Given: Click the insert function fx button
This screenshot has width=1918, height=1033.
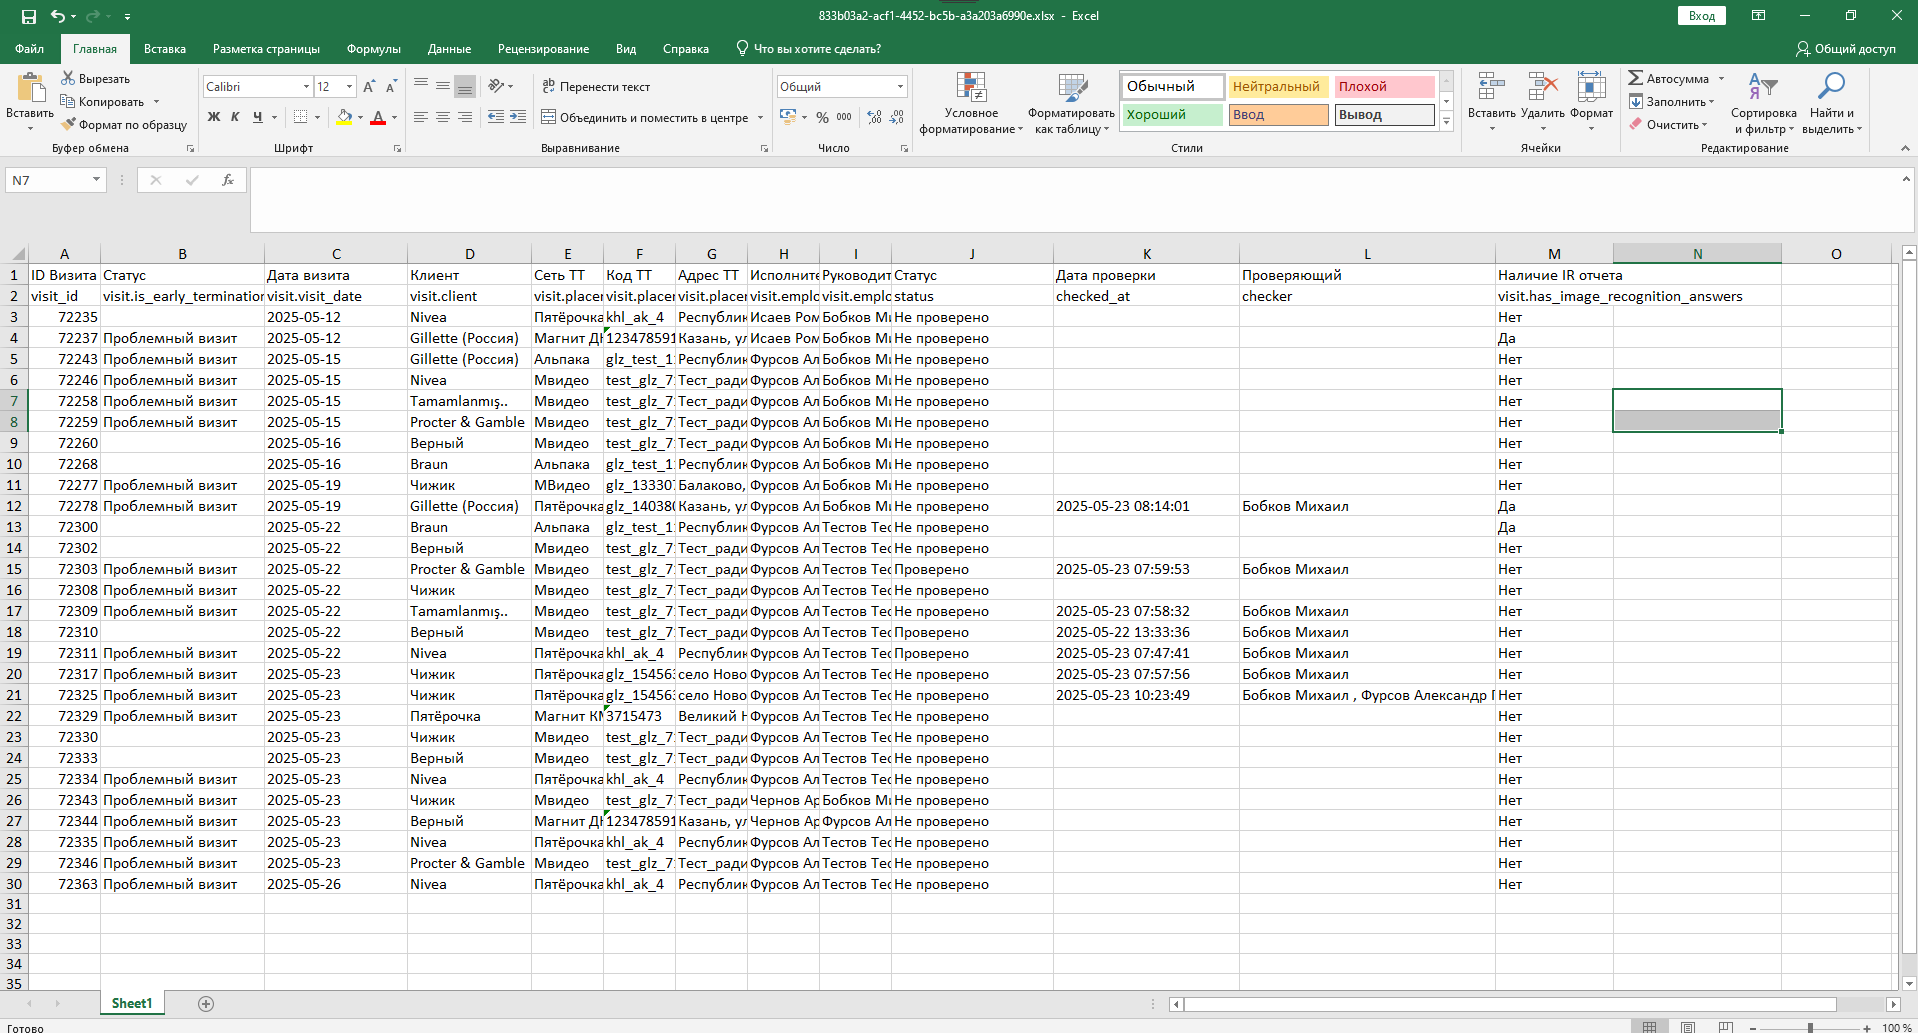Looking at the screenshot, I should (228, 180).
